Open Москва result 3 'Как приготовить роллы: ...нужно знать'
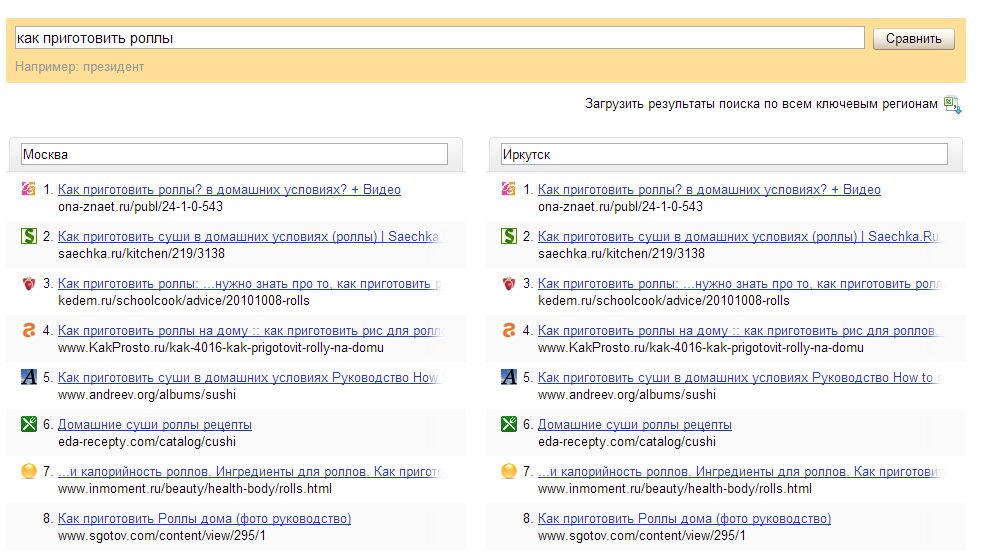 [250, 284]
